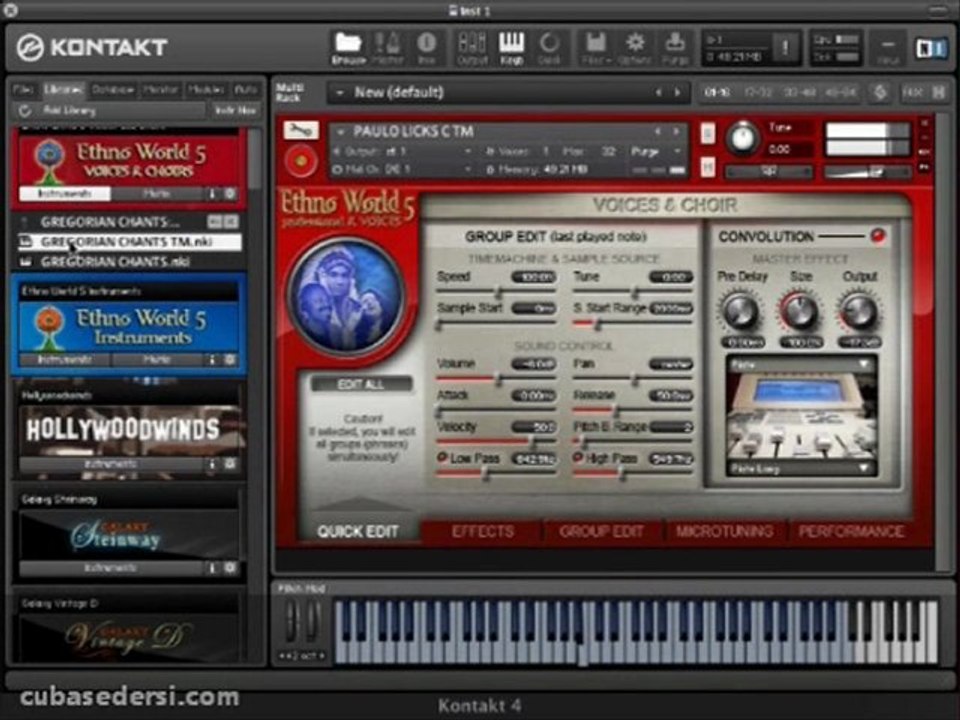Screen dimensions: 960x720
Task: Enable the High Pass filter LED
Action: (x=577, y=457)
